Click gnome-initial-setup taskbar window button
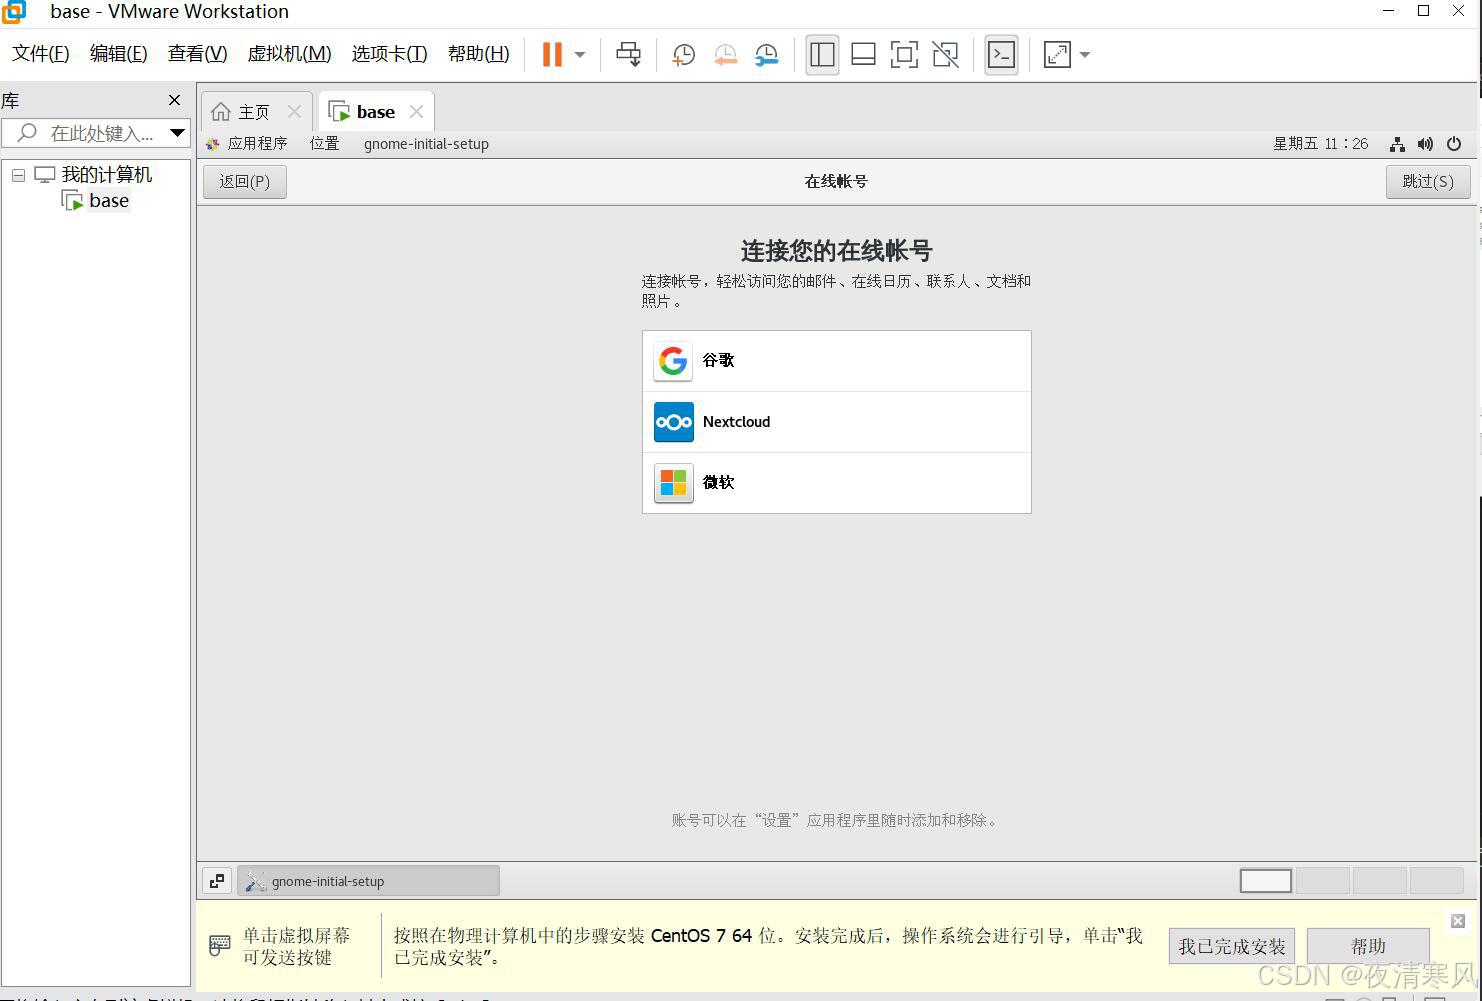1482x1001 pixels. click(x=368, y=881)
